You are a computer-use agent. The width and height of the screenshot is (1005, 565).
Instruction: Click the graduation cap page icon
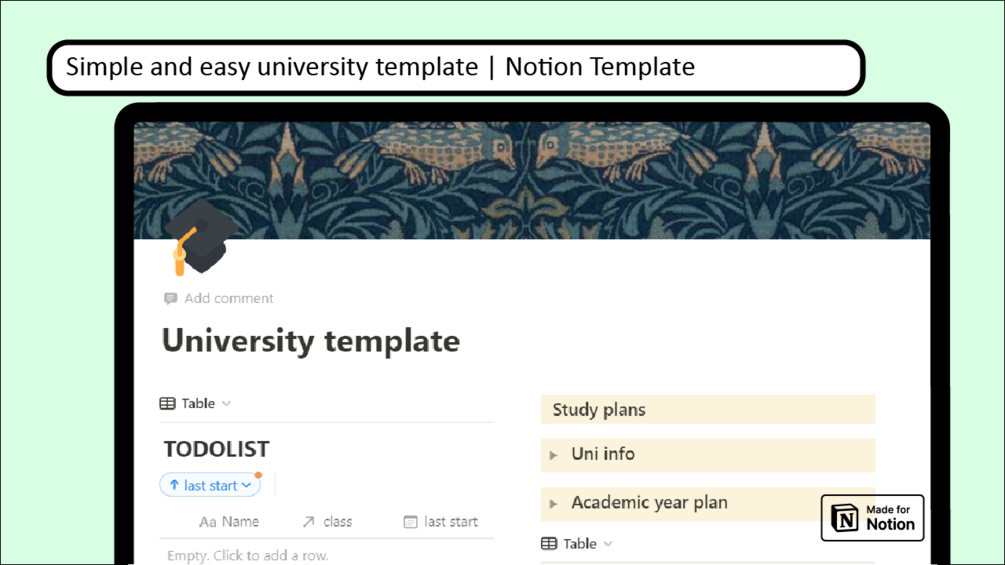[200, 237]
